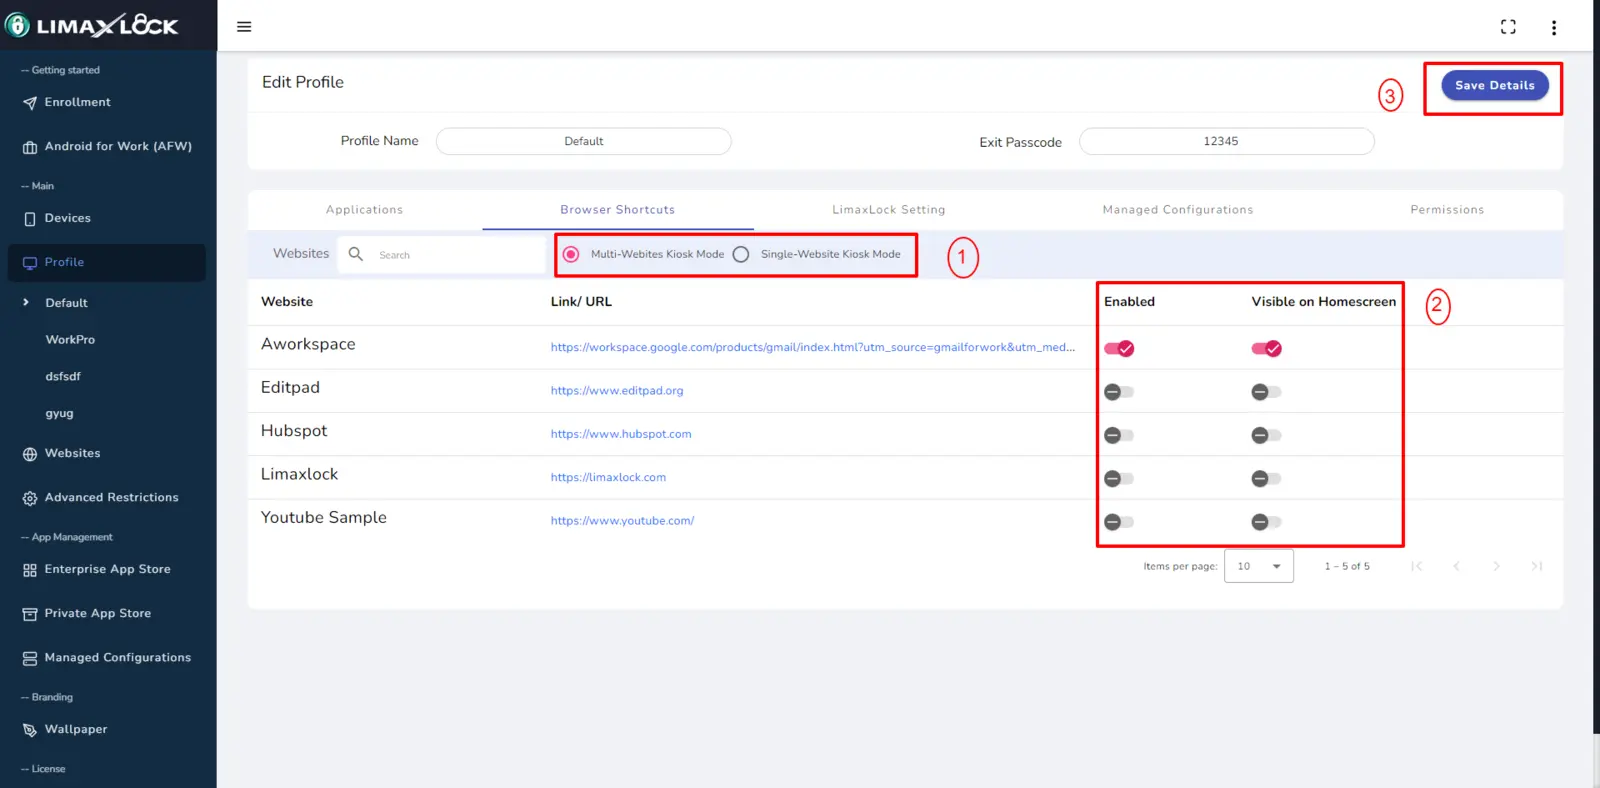
Task: Click the Private App Store icon
Action: tap(30, 614)
